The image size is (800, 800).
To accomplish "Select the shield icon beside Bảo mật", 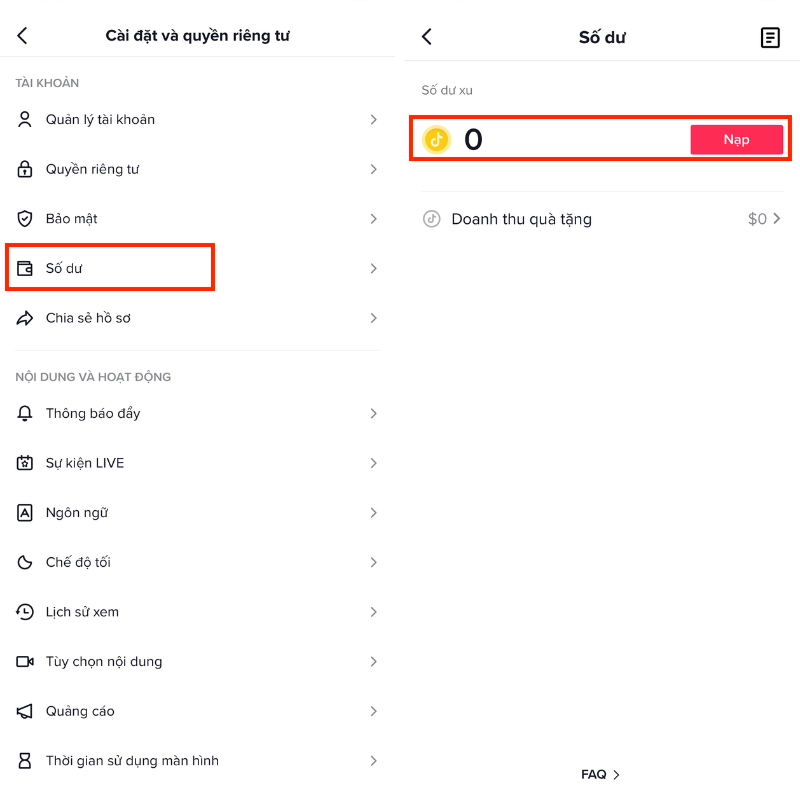I will pos(23,218).
